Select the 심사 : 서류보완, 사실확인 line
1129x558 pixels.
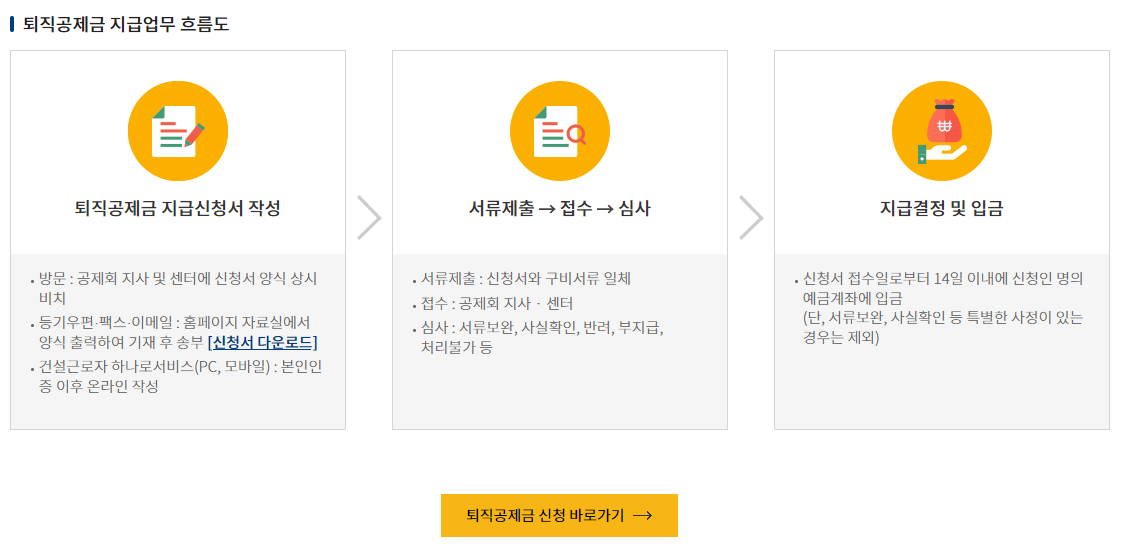542,338
